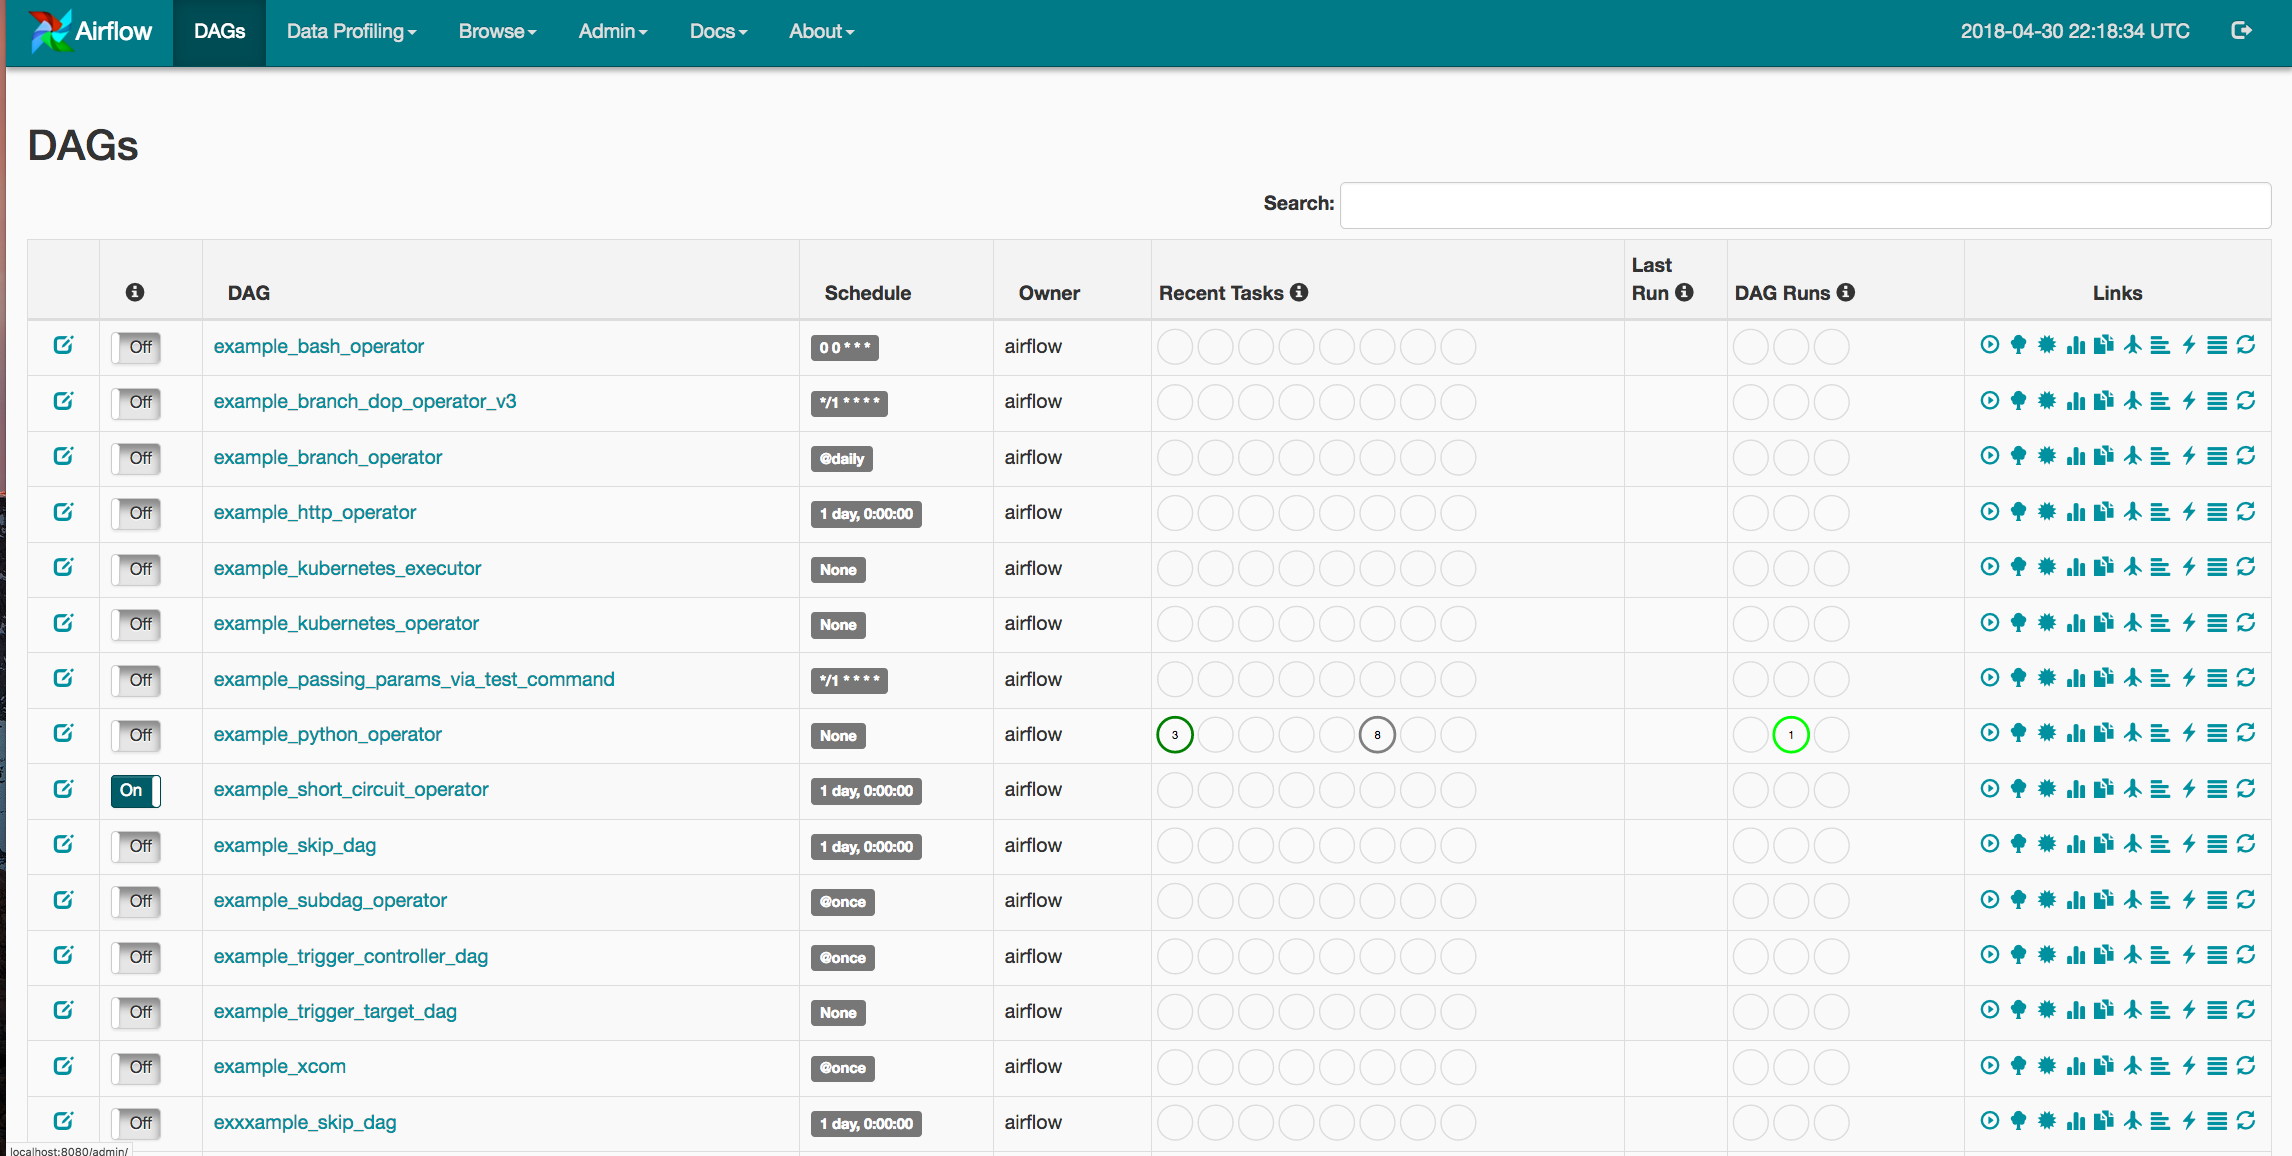Screen dimensions: 2292x1156
Task: Toggle the On switch for example_short_circuit_operator
Action: coord(136,789)
